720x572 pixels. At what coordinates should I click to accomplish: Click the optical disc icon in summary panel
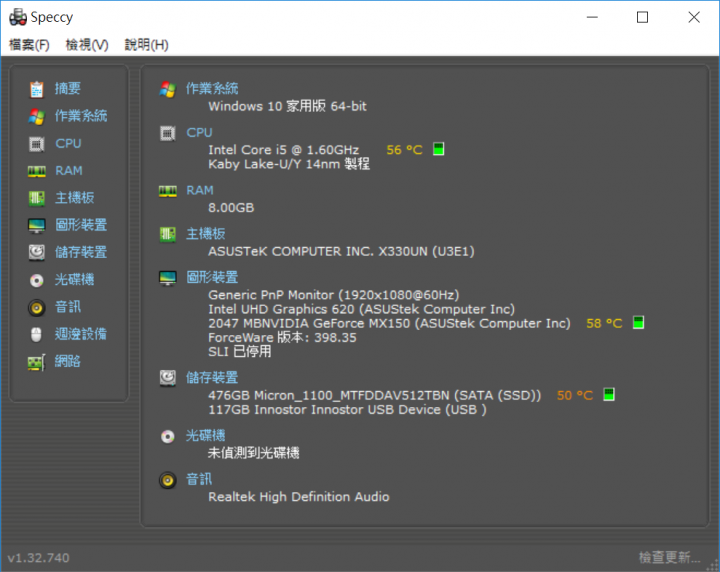pyautogui.click(x=168, y=436)
